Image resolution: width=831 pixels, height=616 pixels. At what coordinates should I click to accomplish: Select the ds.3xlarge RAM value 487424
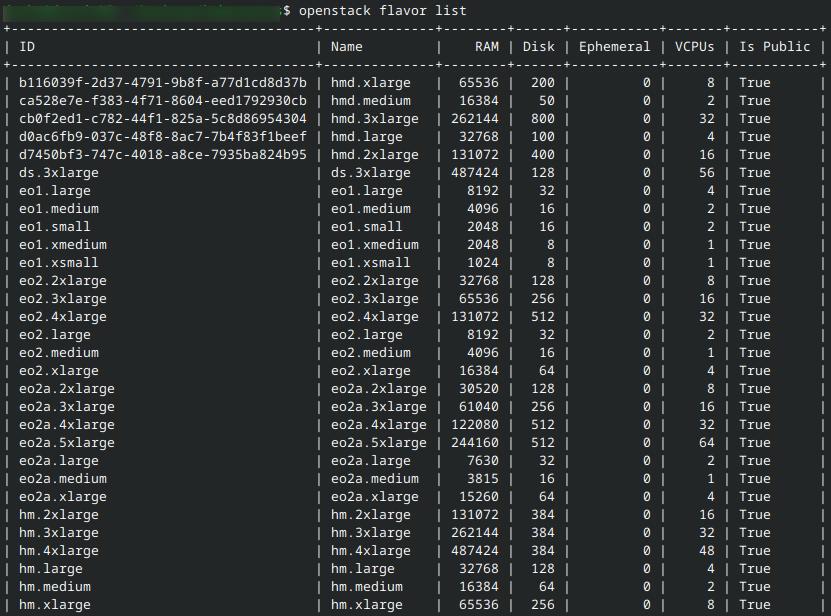point(477,172)
